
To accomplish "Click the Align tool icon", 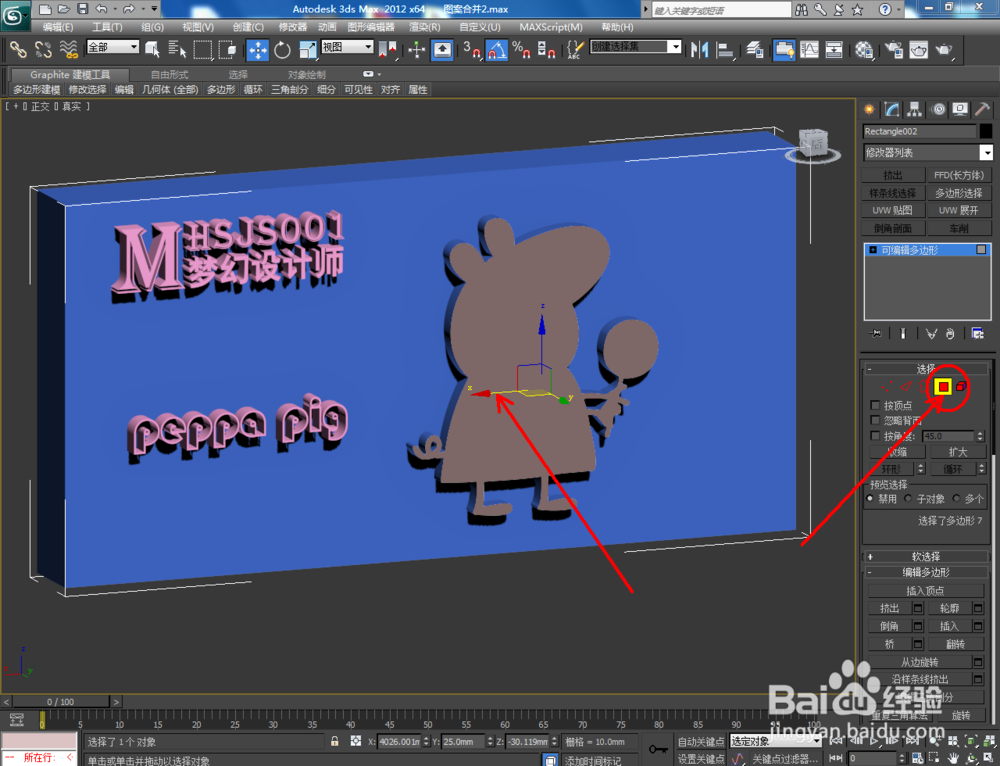I will 724,49.
